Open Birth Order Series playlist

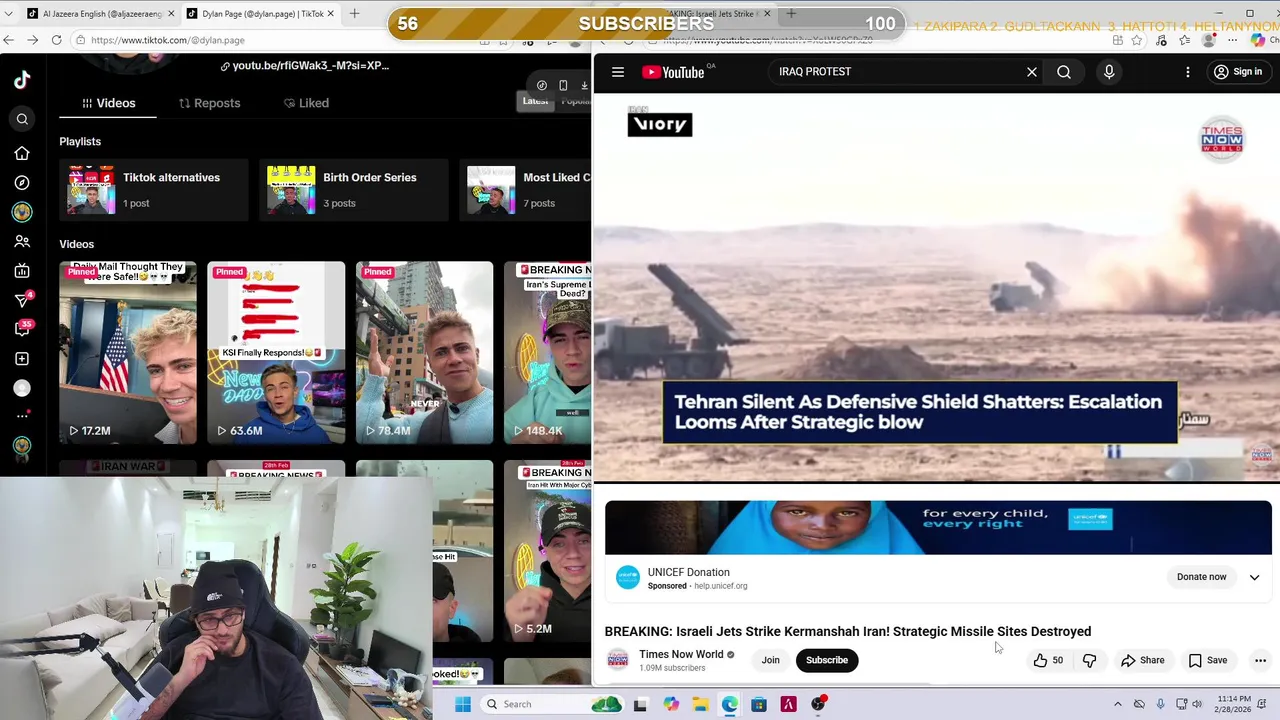coord(354,189)
